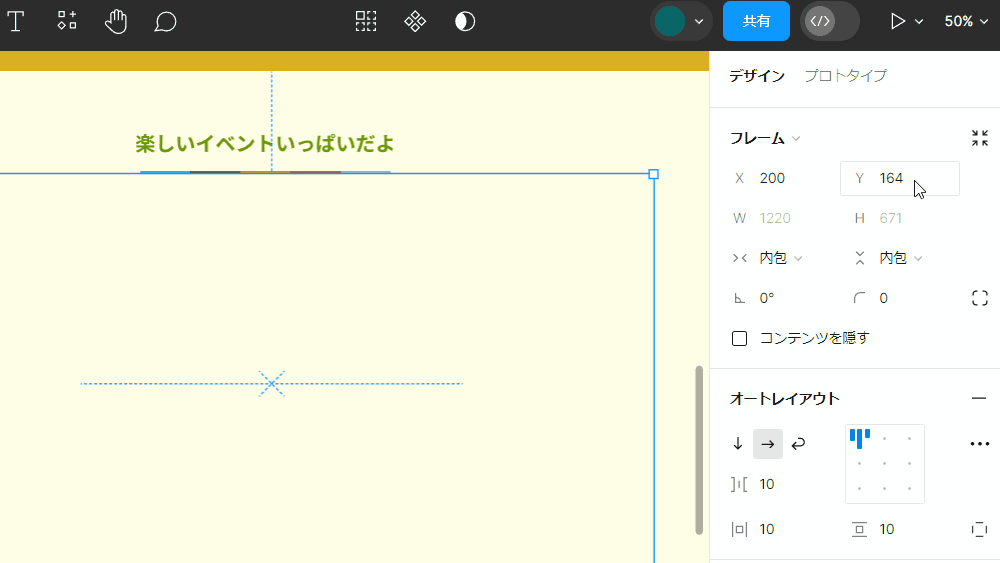The image size is (1000, 563).
Task: Click the individual padding icon
Action: (980, 529)
